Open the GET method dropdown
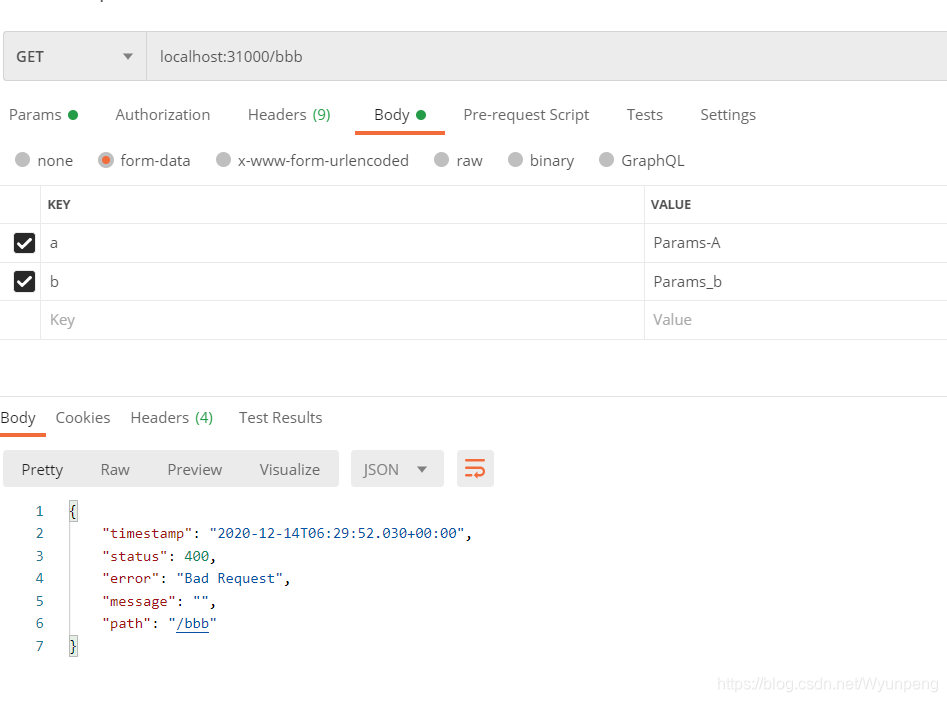 75,57
